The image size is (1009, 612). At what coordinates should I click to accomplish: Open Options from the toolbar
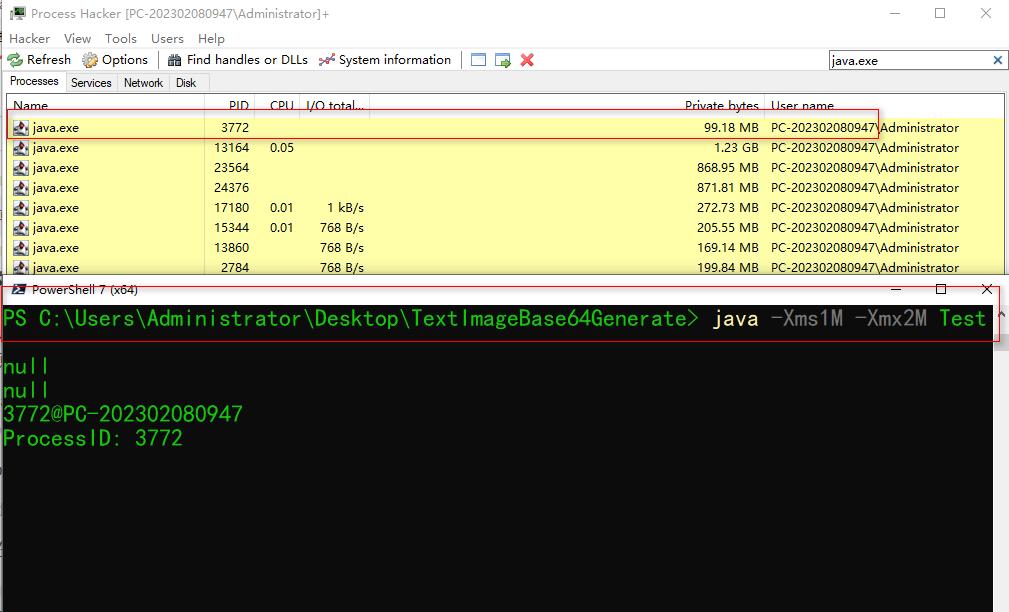click(x=115, y=60)
